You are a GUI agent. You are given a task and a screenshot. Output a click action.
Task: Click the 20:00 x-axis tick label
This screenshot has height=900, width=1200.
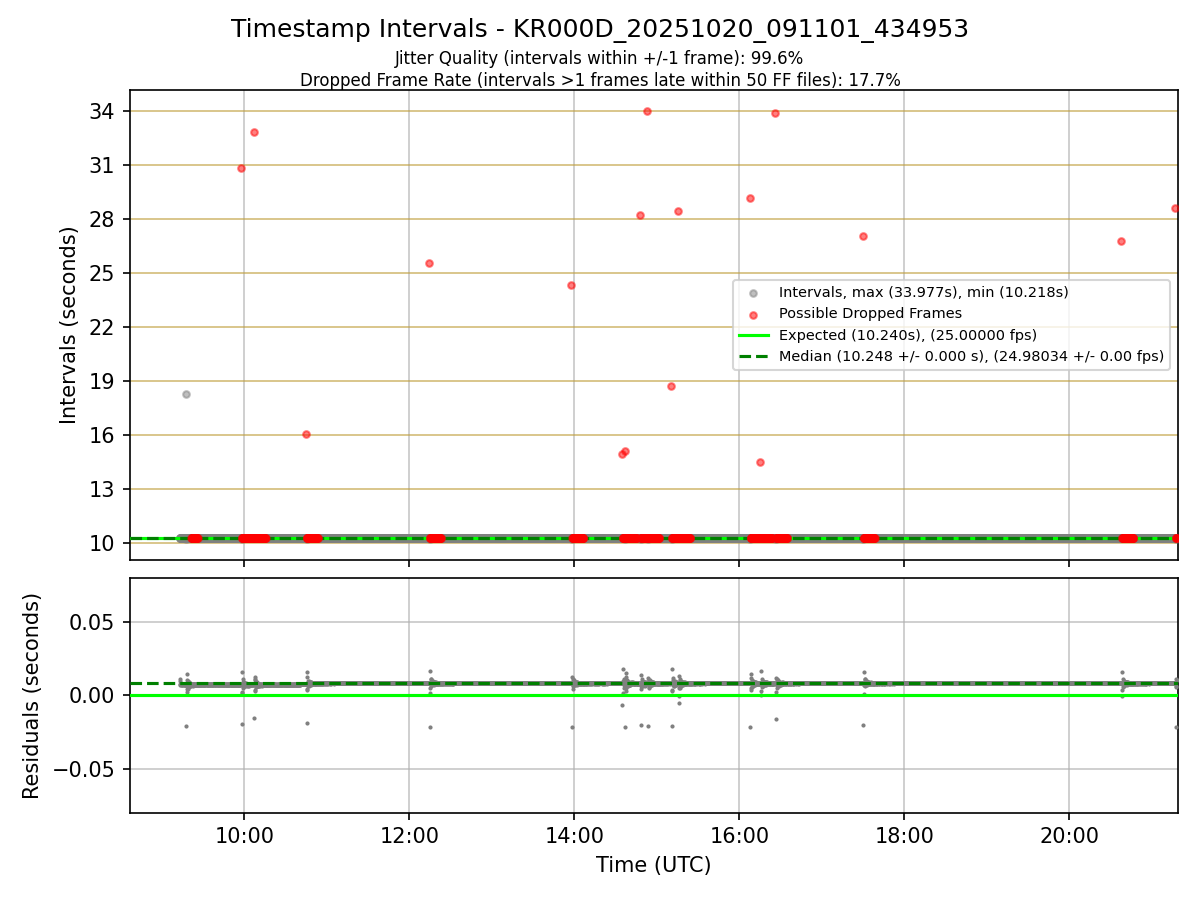click(x=1069, y=835)
